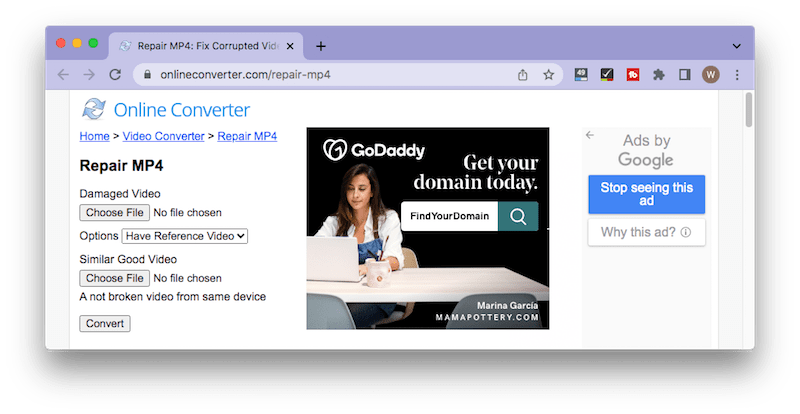Click the browser back arrow
This screenshot has height=414, width=800.
point(63,75)
